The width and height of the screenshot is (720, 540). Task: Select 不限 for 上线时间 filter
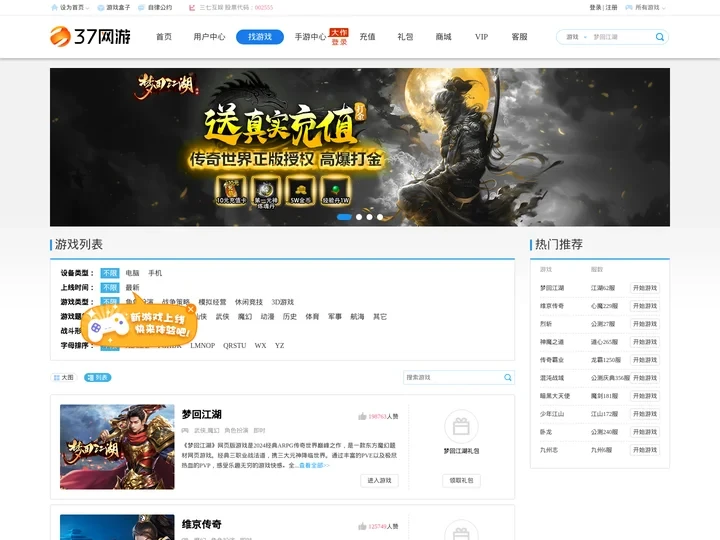click(110, 287)
